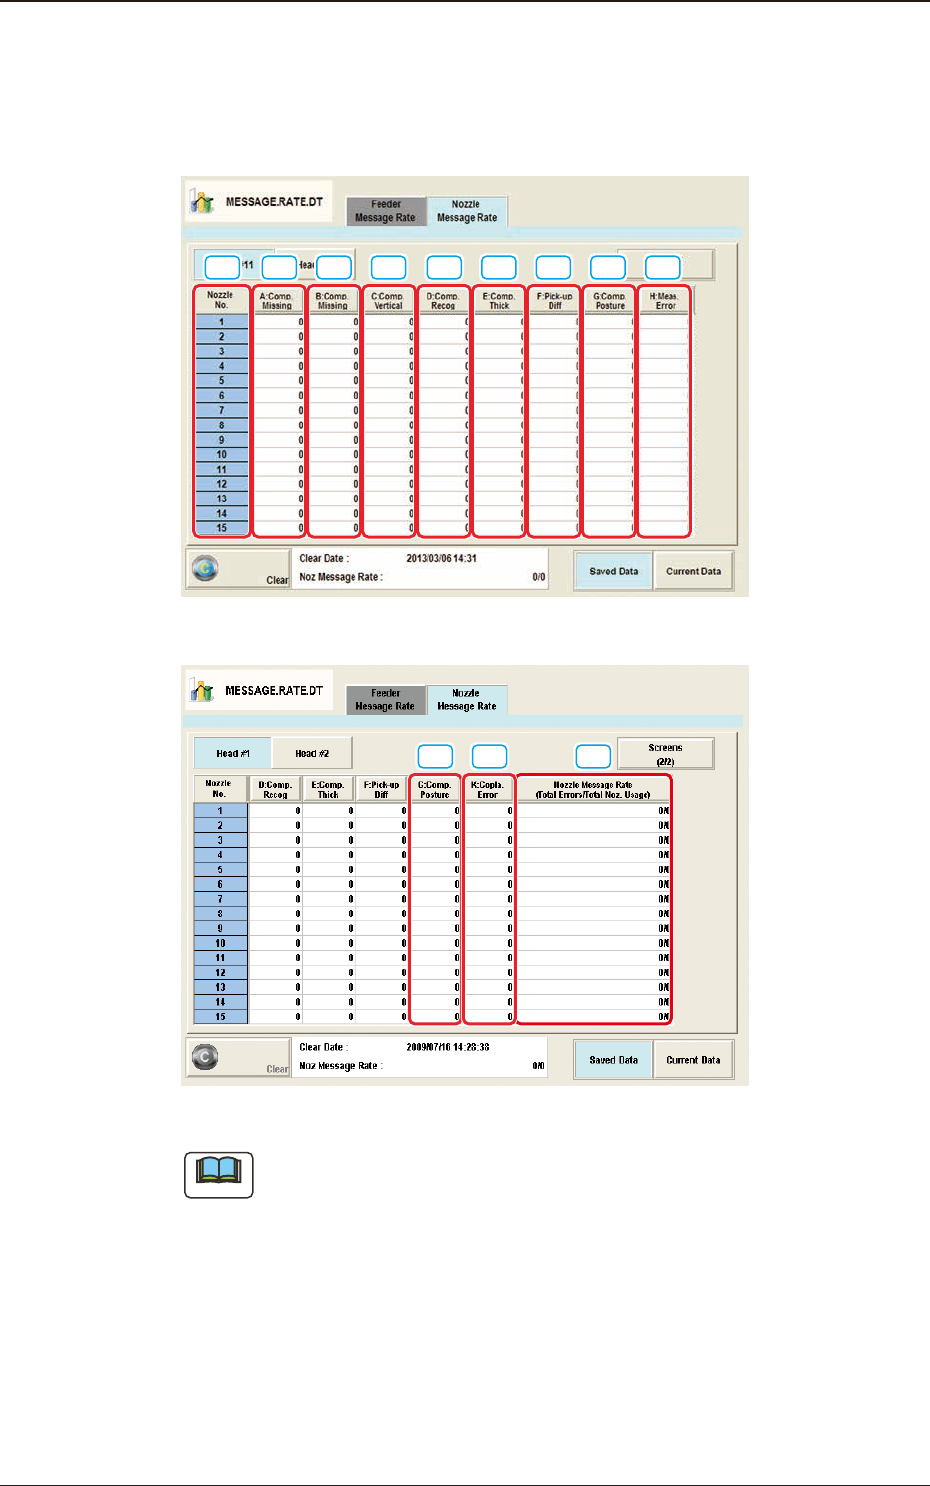
Task: Select nozzle row 10 in the 2013-dated screen
Action: tap(221, 454)
